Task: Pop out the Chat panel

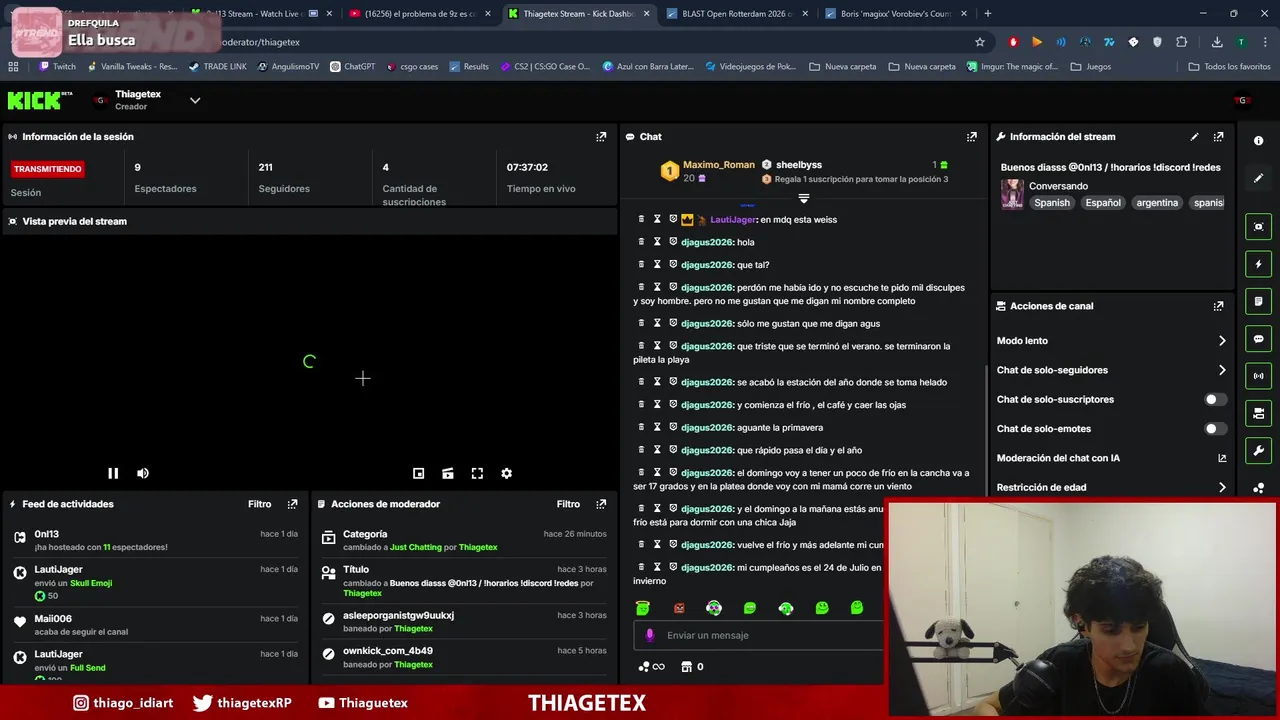Action: coord(971,137)
